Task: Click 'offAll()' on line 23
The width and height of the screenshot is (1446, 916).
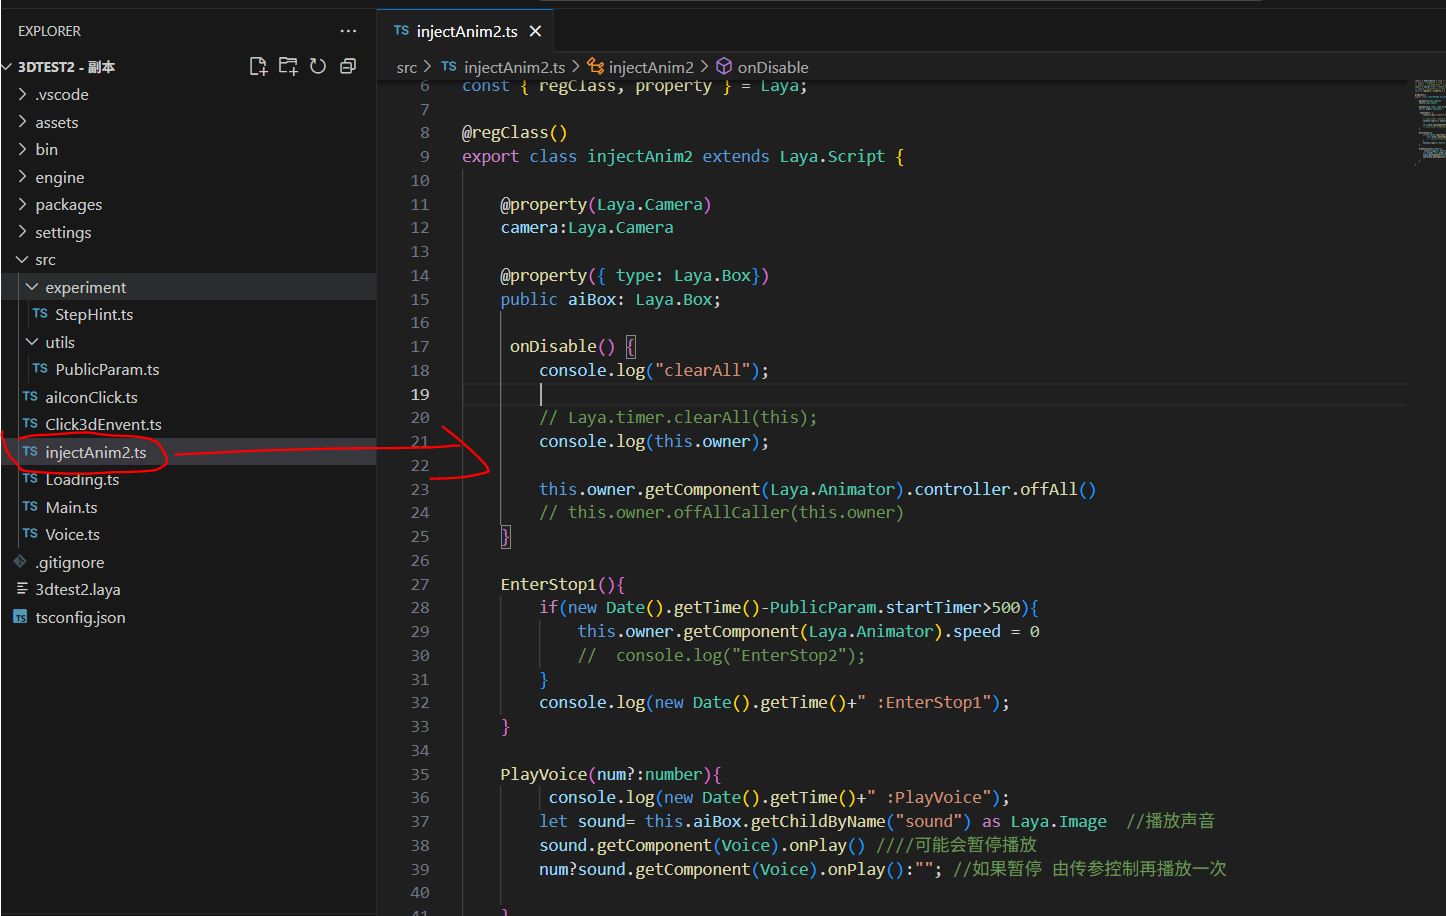Action: (x=1058, y=489)
